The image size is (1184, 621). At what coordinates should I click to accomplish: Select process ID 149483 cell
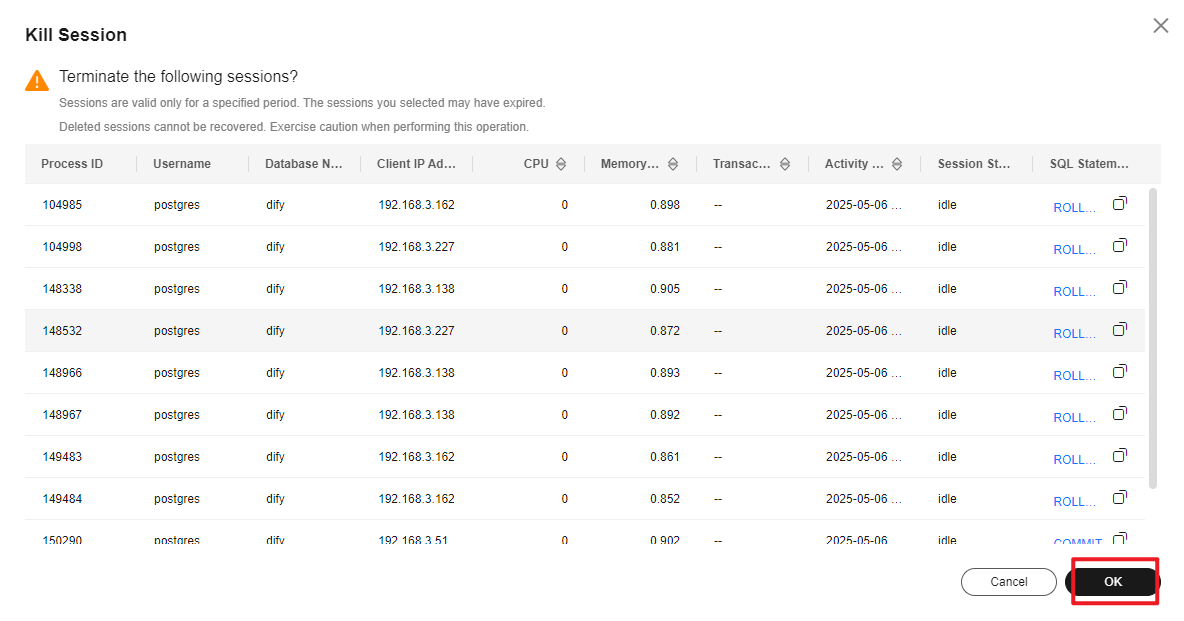coord(62,457)
